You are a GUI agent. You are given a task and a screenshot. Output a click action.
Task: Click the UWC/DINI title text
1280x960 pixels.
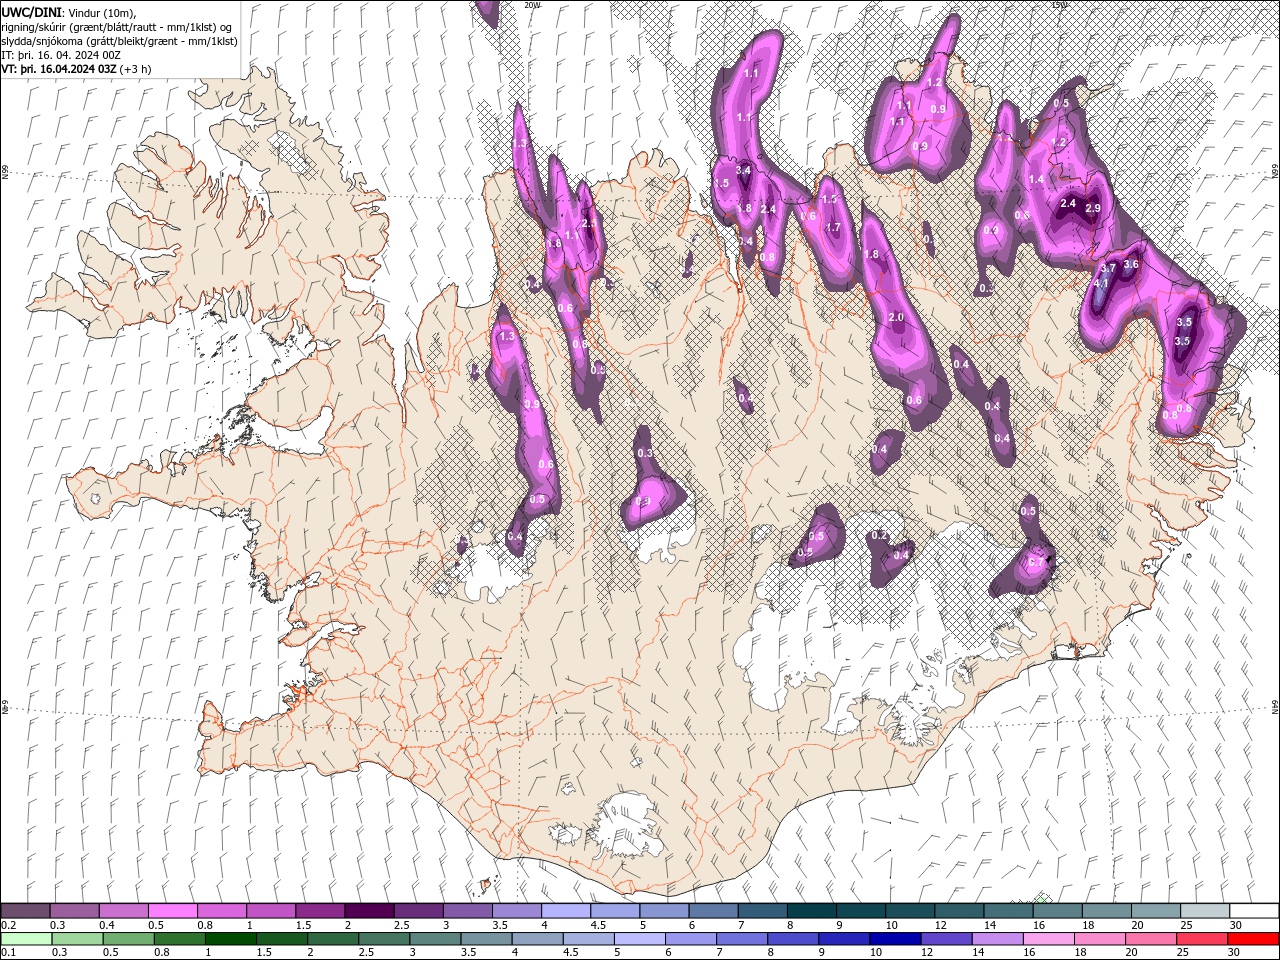[33, 12]
